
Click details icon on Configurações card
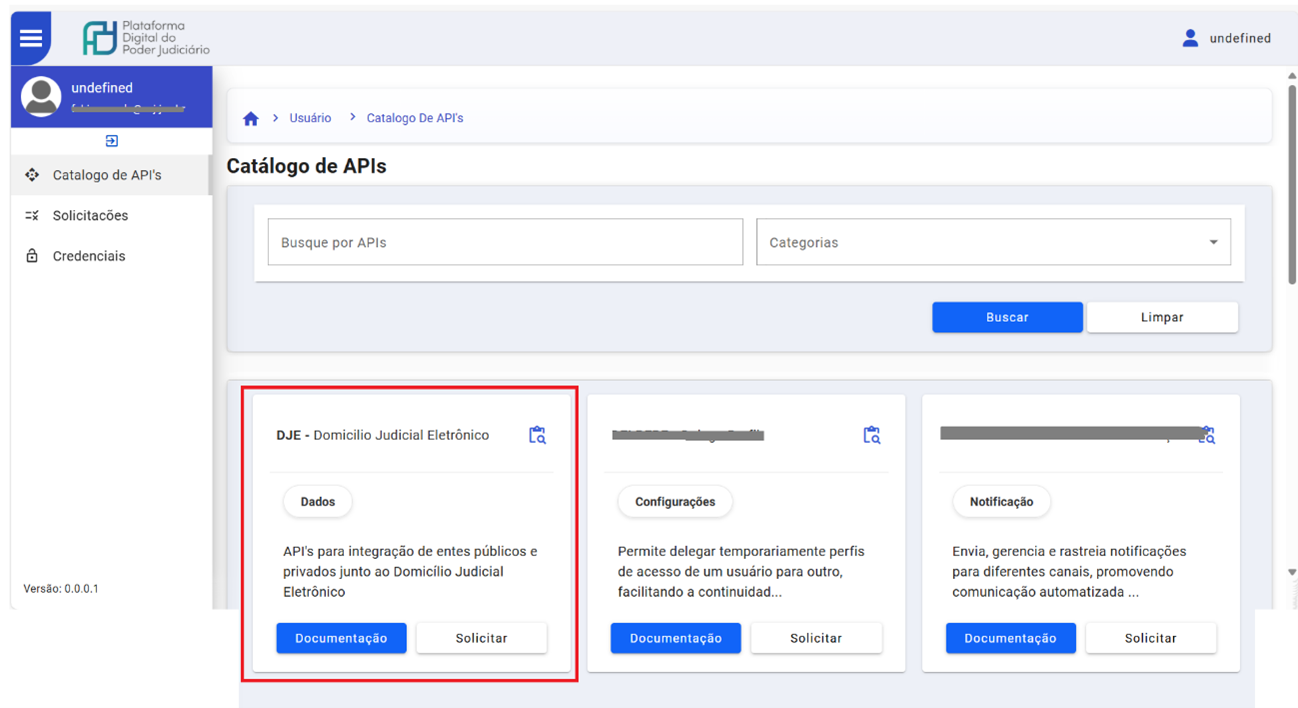(x=872, y=435)
